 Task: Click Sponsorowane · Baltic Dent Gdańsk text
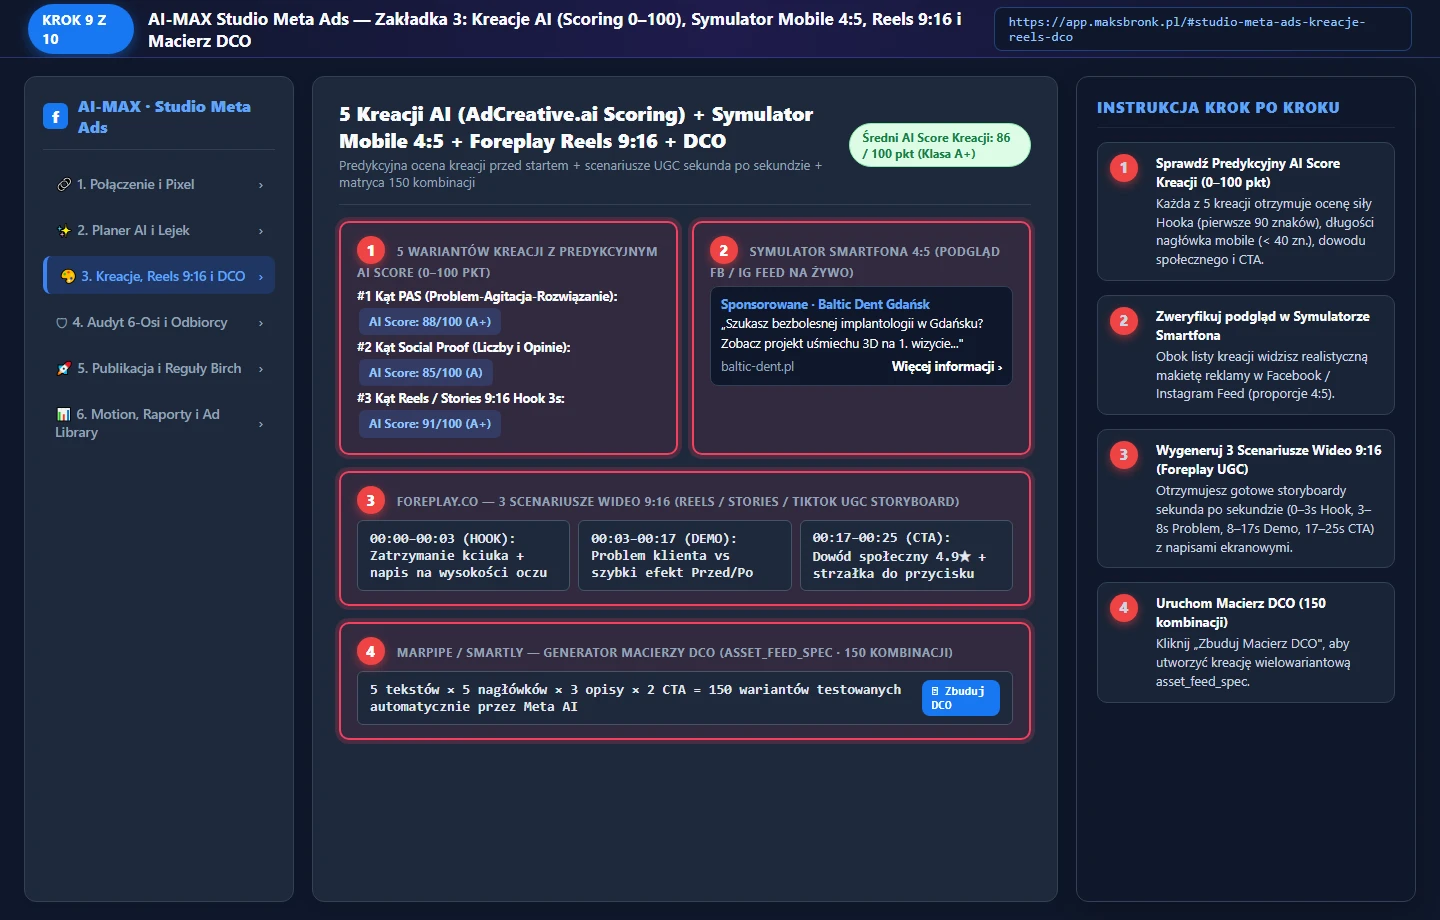click(x=825, y=304)
